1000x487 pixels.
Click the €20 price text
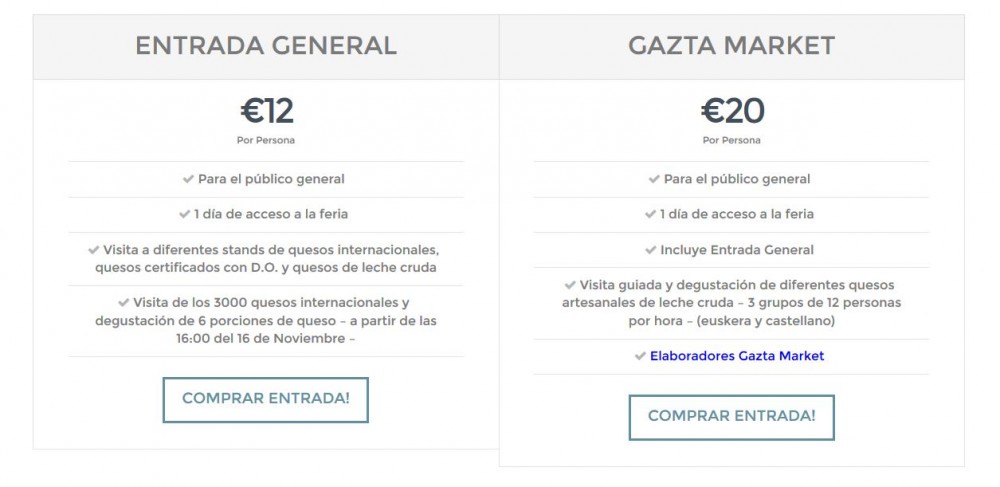(732, 112)
